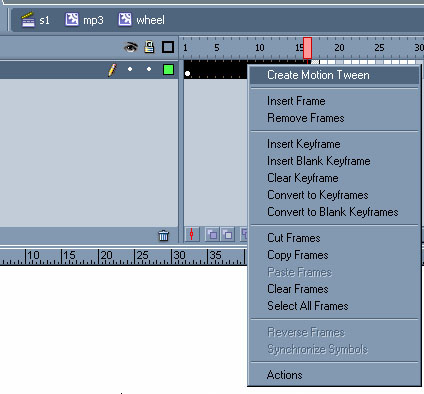Choose Create Motion Tween from context menu
Image resolution: width=424 pixels, height=394 pixels.
[318, 75]
